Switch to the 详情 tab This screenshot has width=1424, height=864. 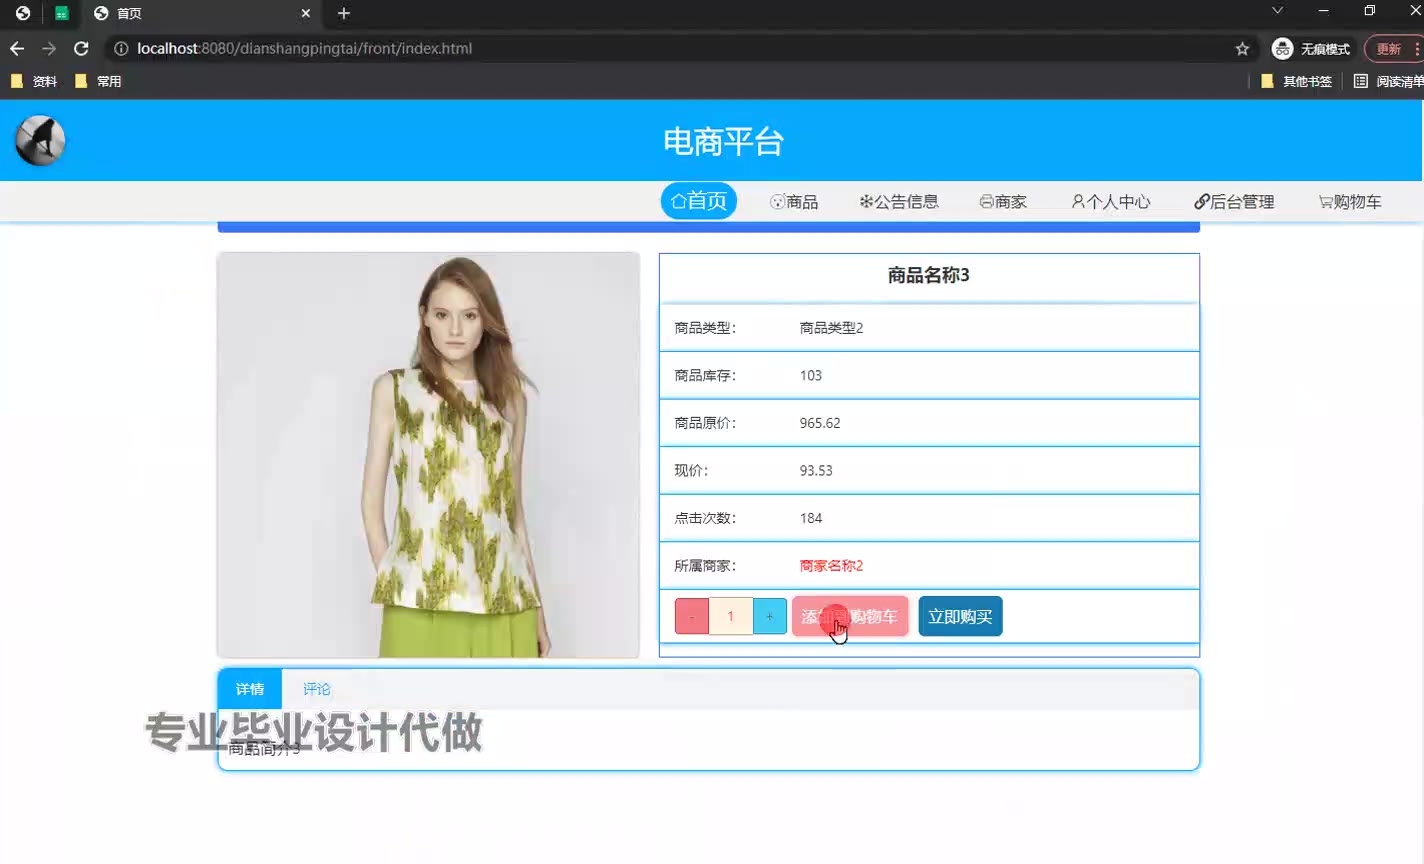point(250,689)
